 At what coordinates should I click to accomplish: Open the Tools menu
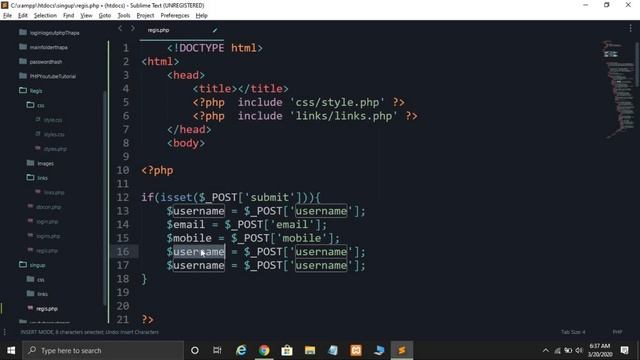pyautogui.click(x=124, y=16)
